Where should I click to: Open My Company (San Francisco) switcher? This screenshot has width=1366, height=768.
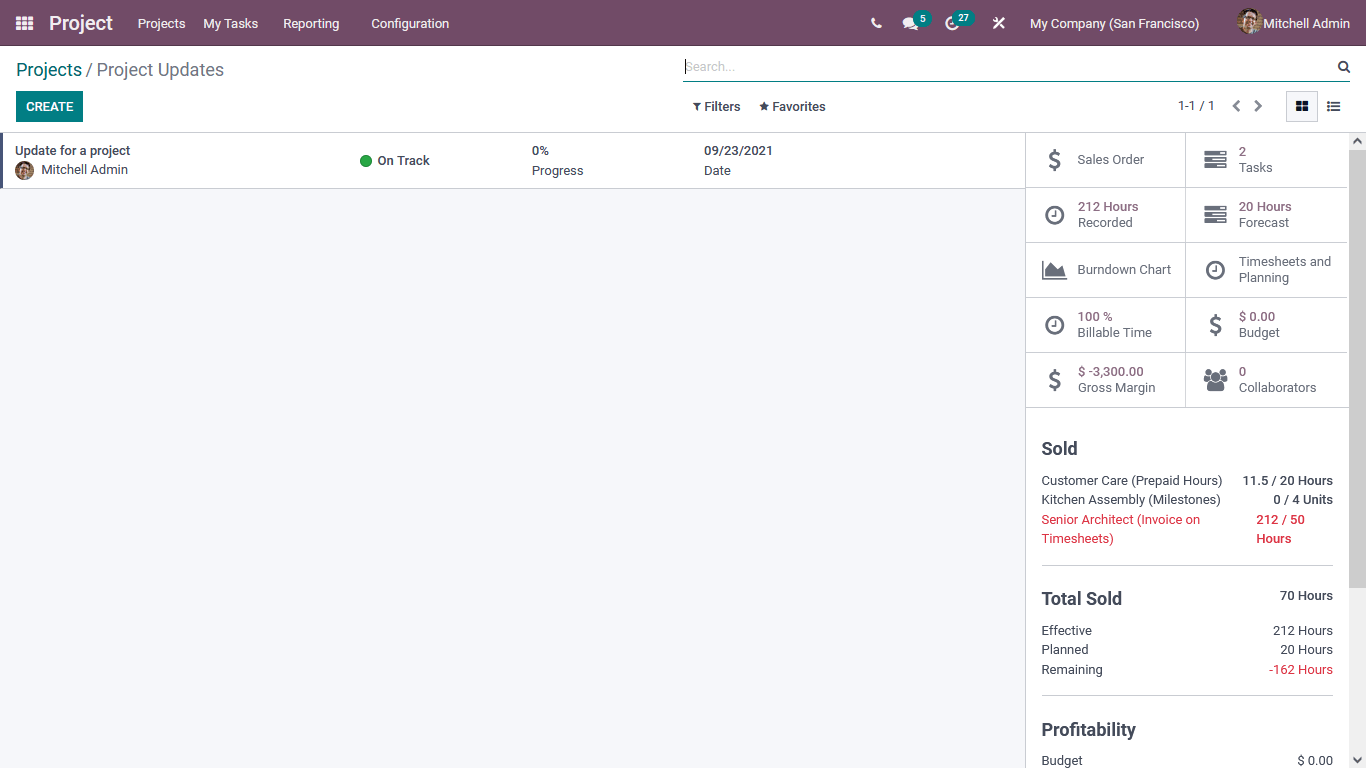[1114, 23]
